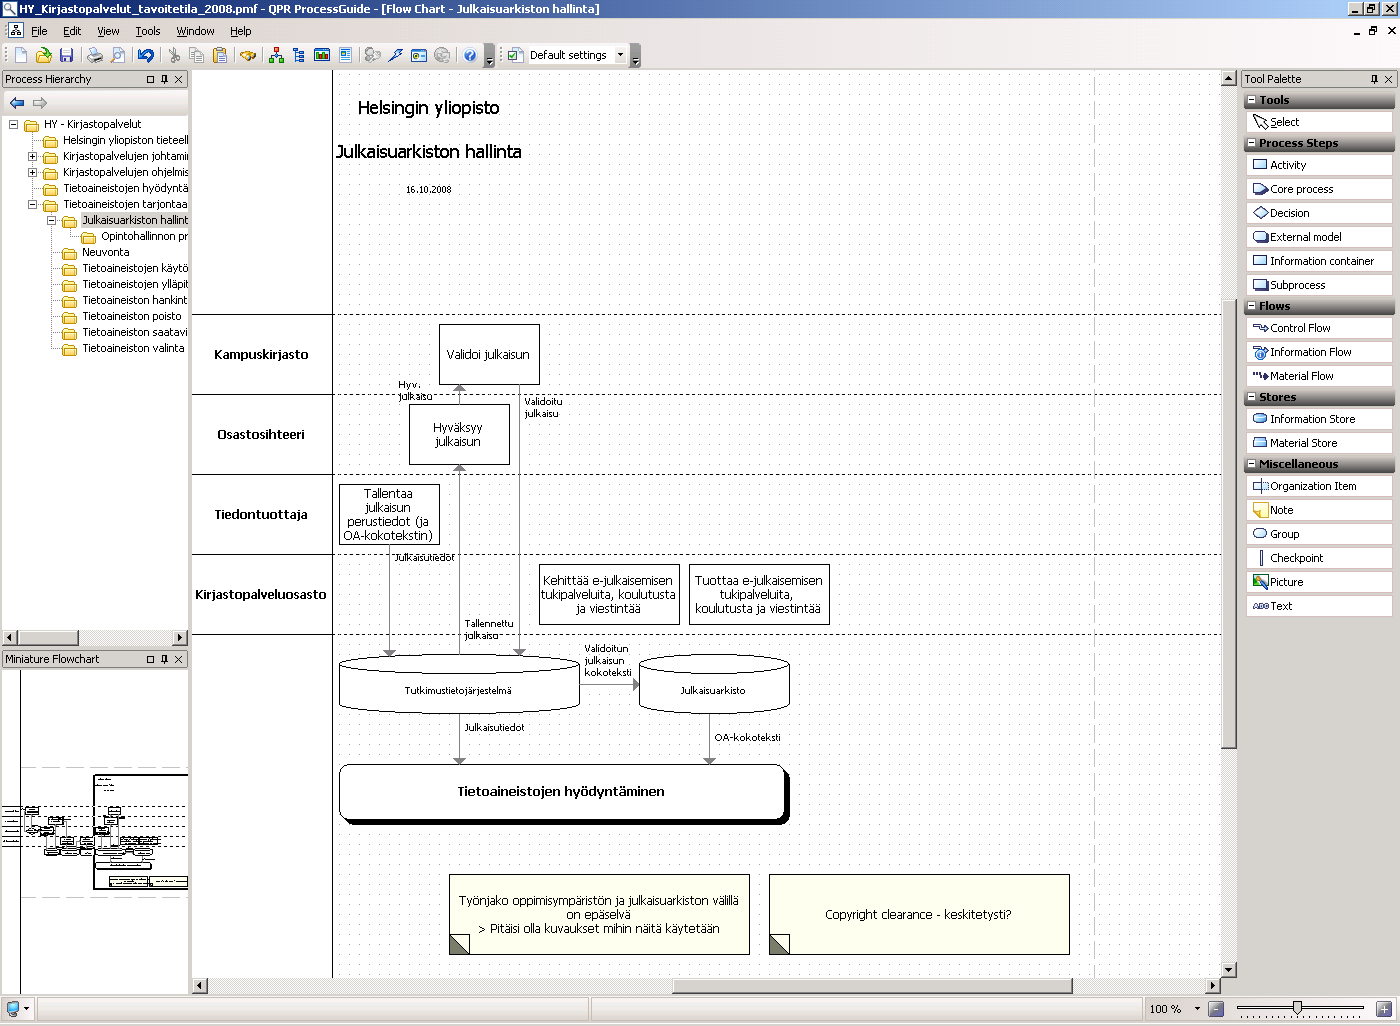Choose the Information container tool
Screen dimensions: 1400x1026
[1319, 261]
